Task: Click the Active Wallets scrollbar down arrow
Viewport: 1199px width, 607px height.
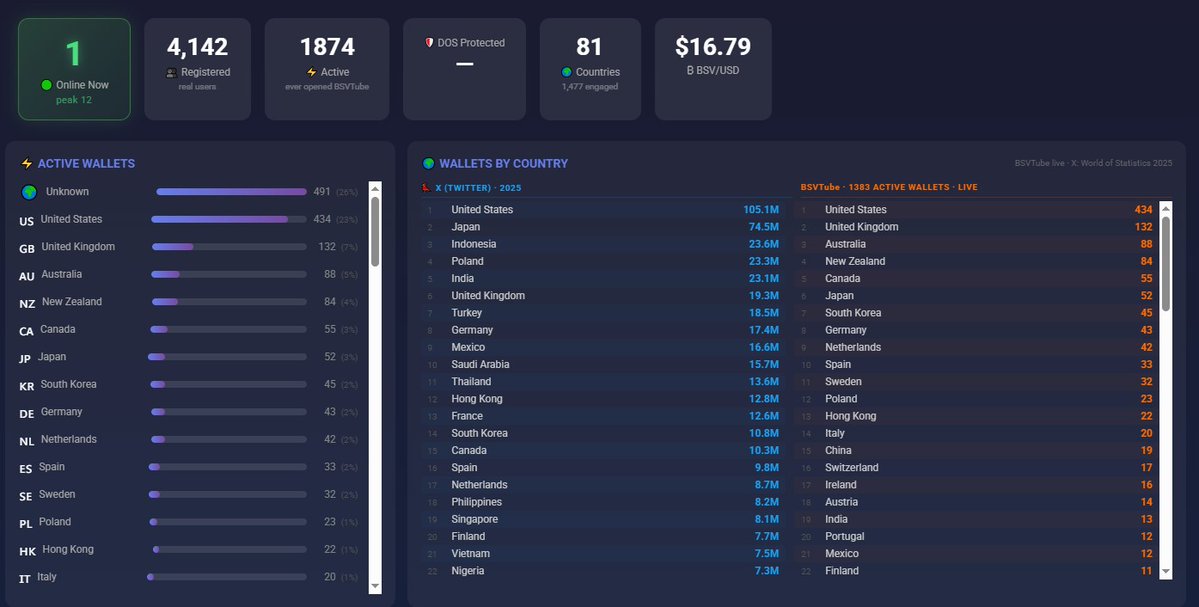Action: (x=375, y=586)
